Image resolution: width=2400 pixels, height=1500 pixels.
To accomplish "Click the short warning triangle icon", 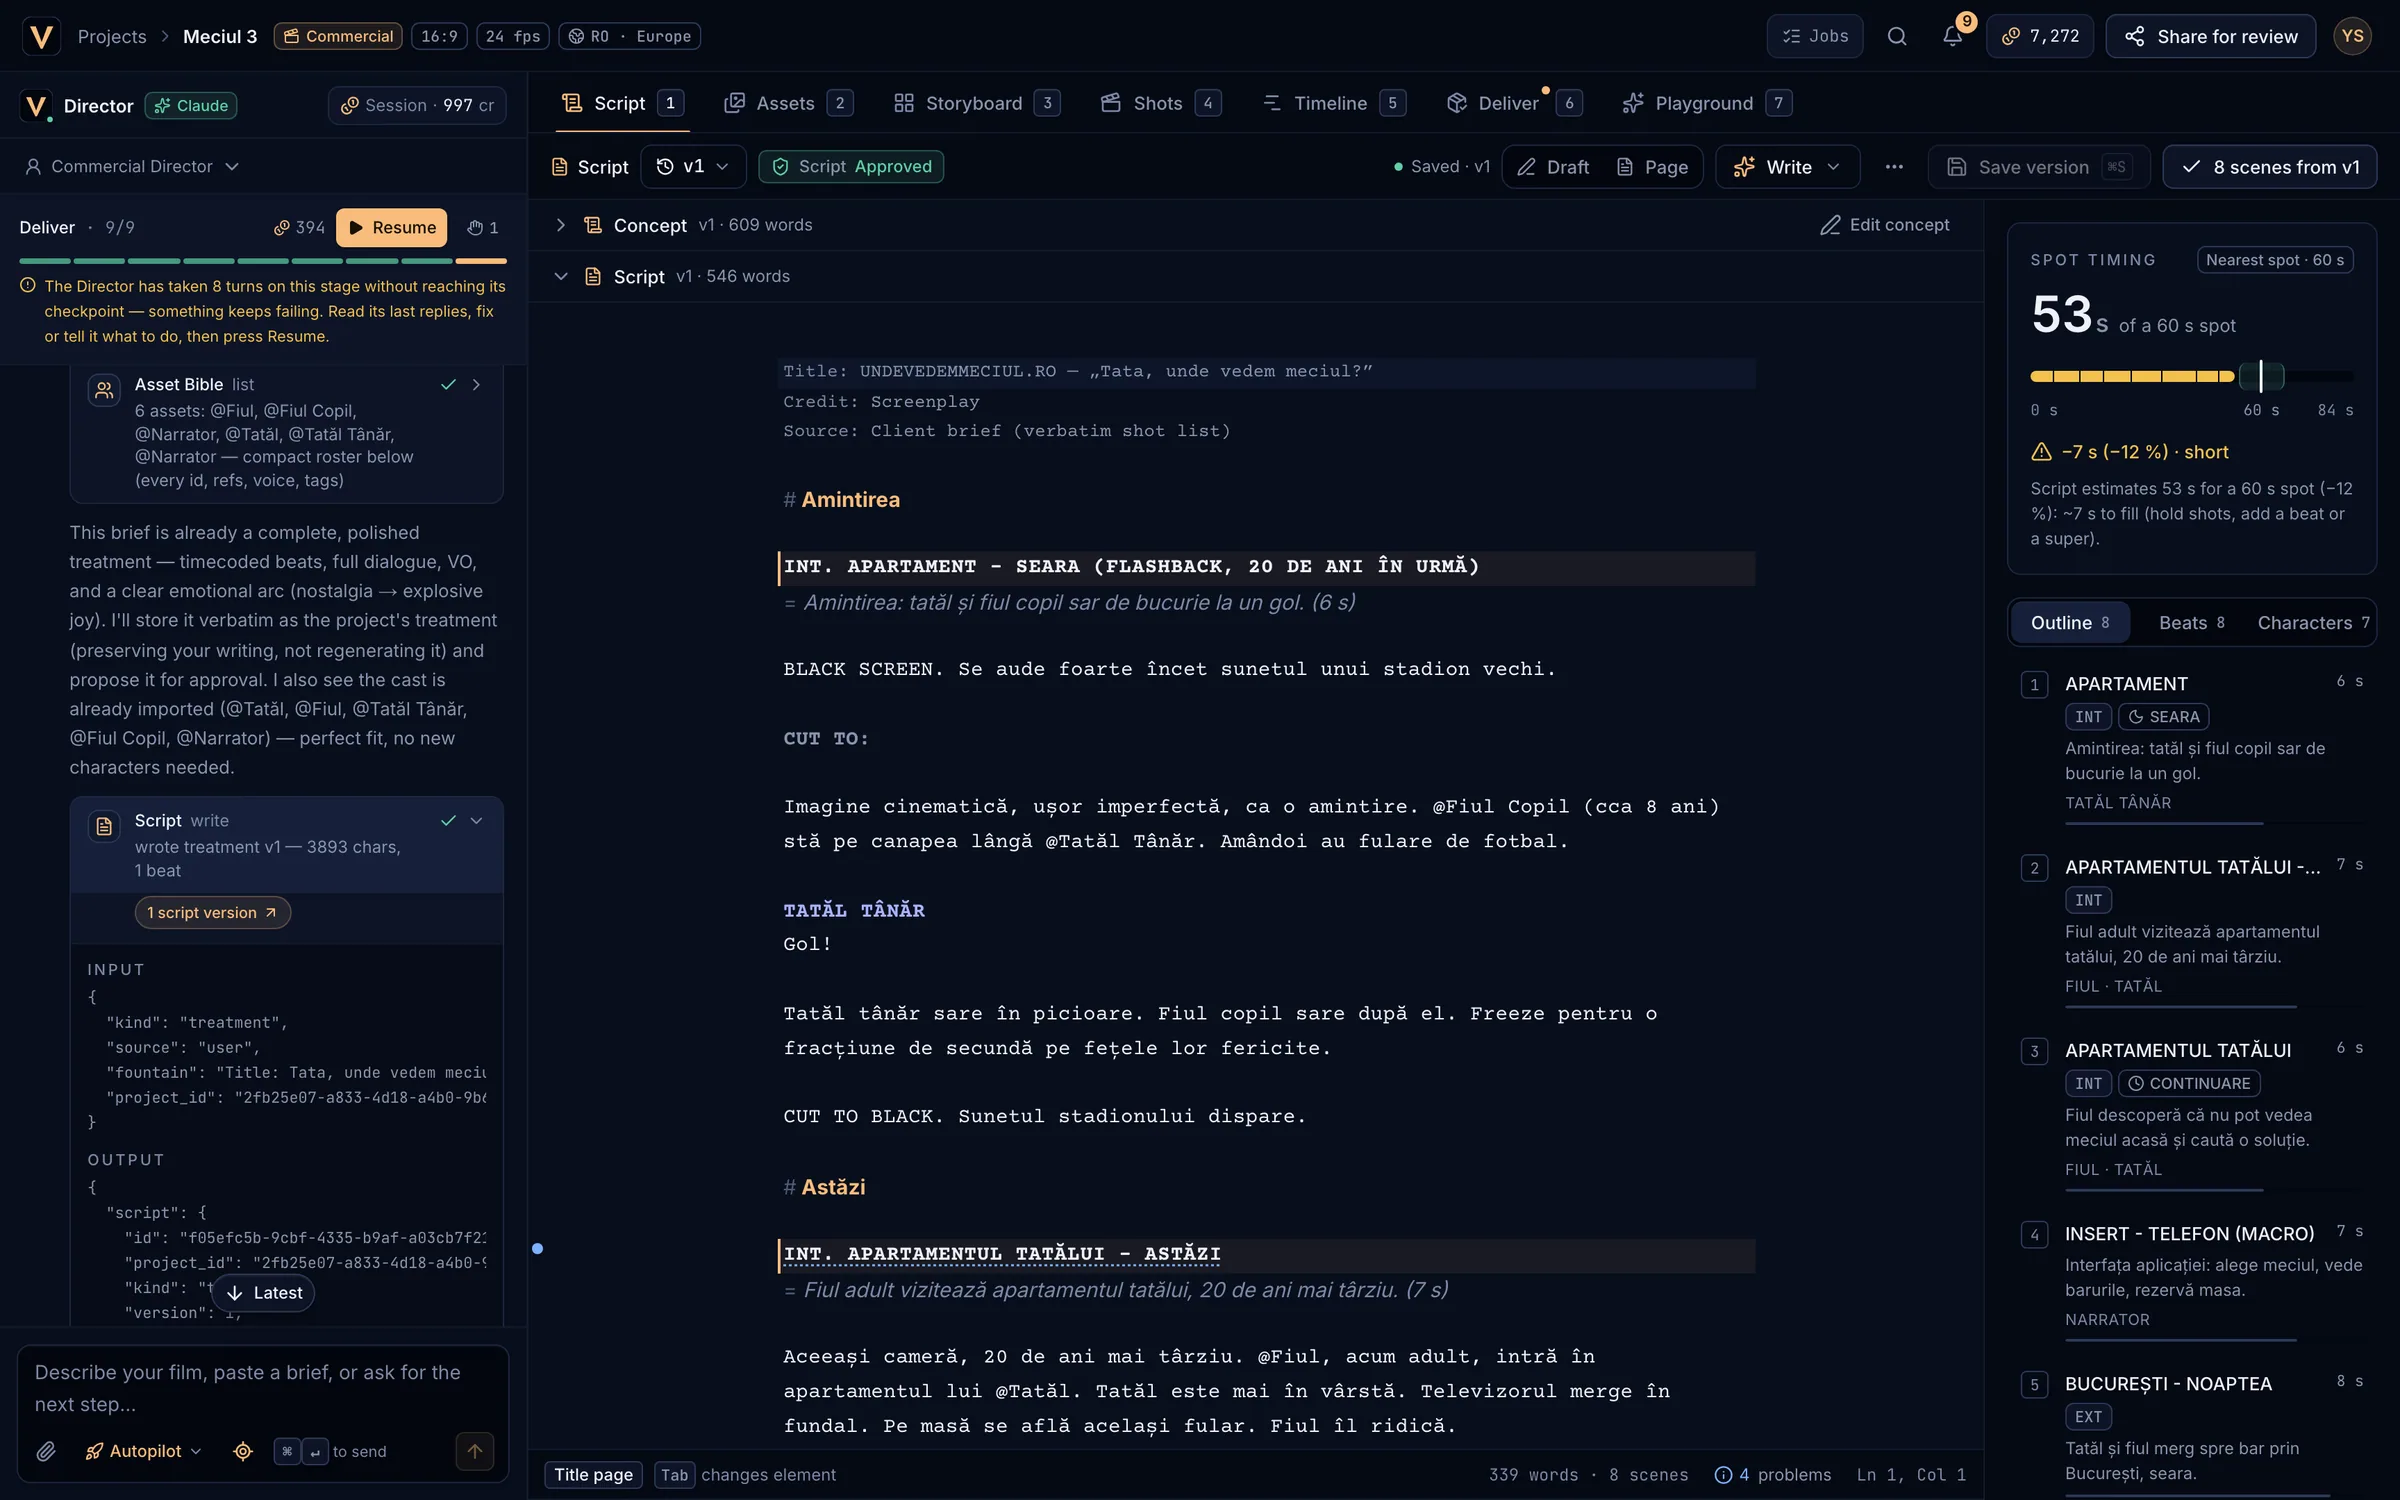I will point(2041,452).
